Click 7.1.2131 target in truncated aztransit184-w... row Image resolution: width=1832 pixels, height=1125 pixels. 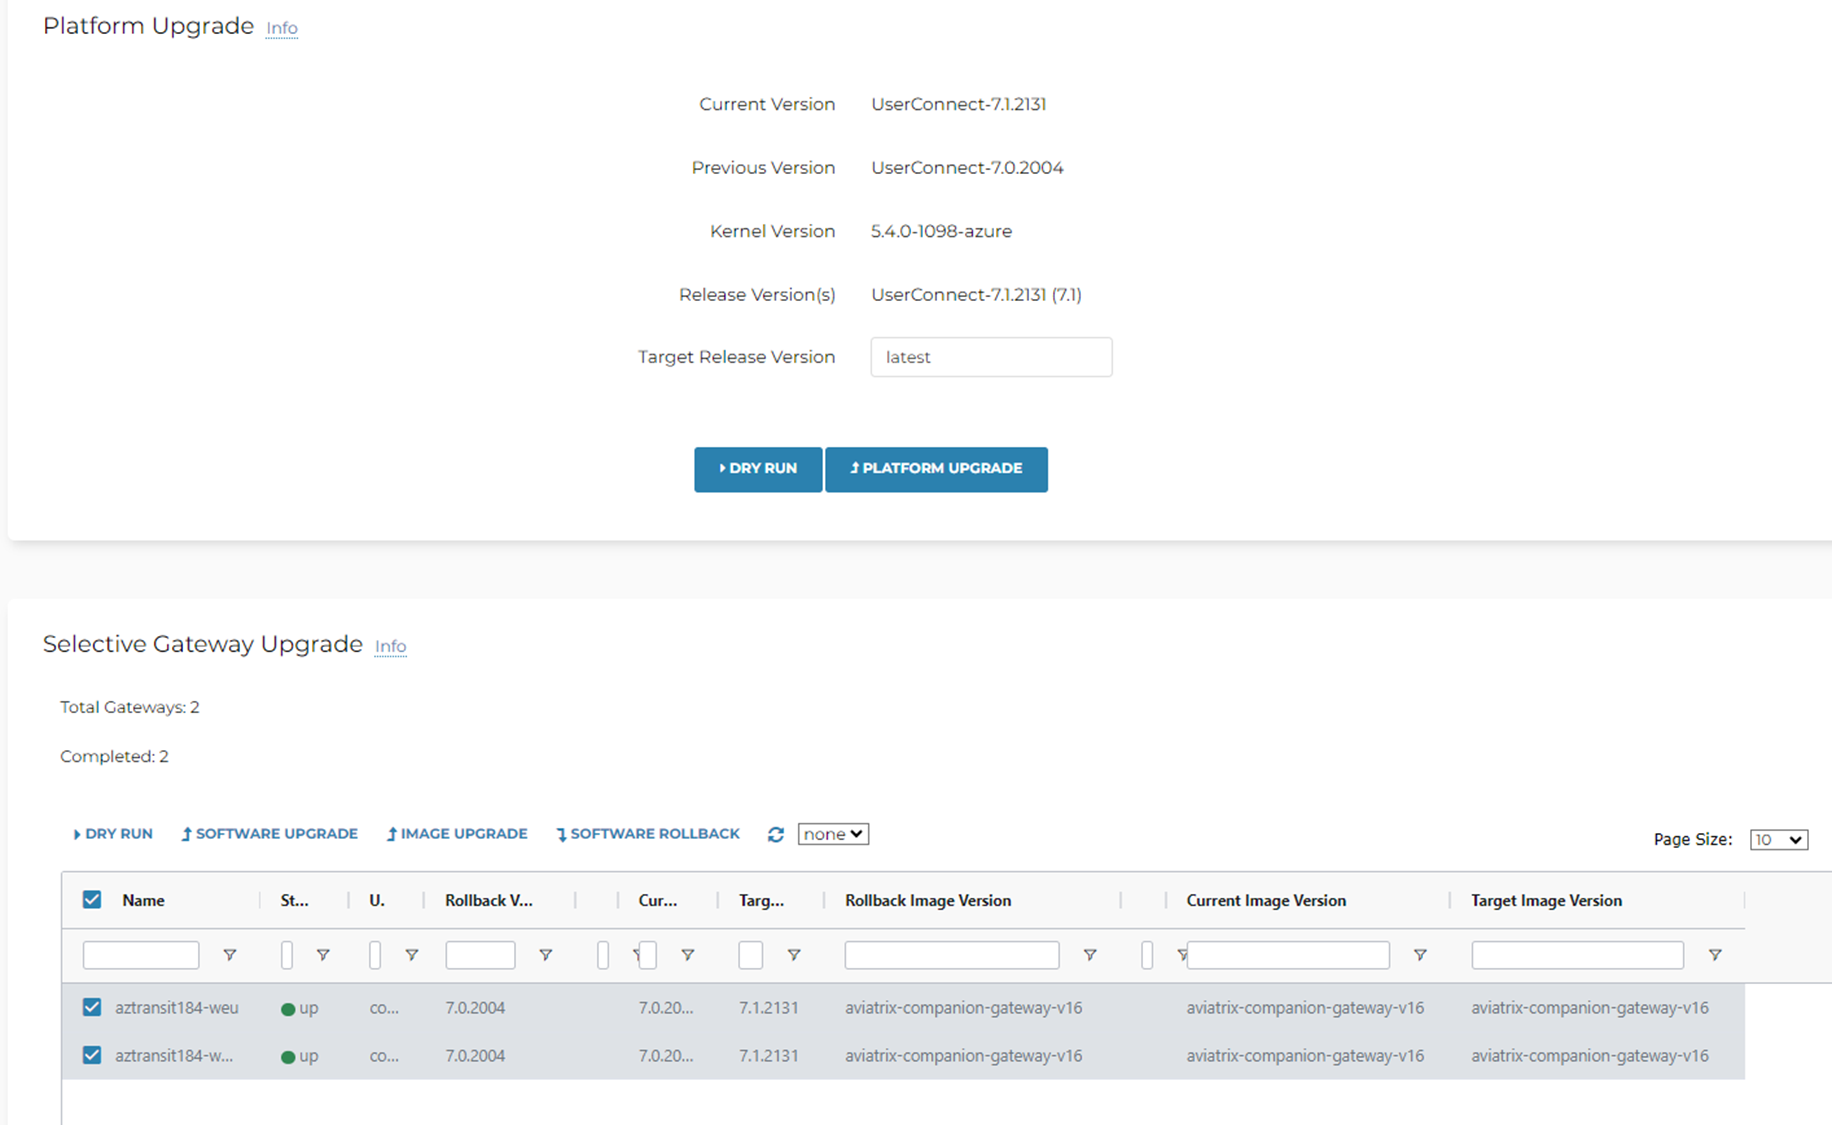[769, 1055]
